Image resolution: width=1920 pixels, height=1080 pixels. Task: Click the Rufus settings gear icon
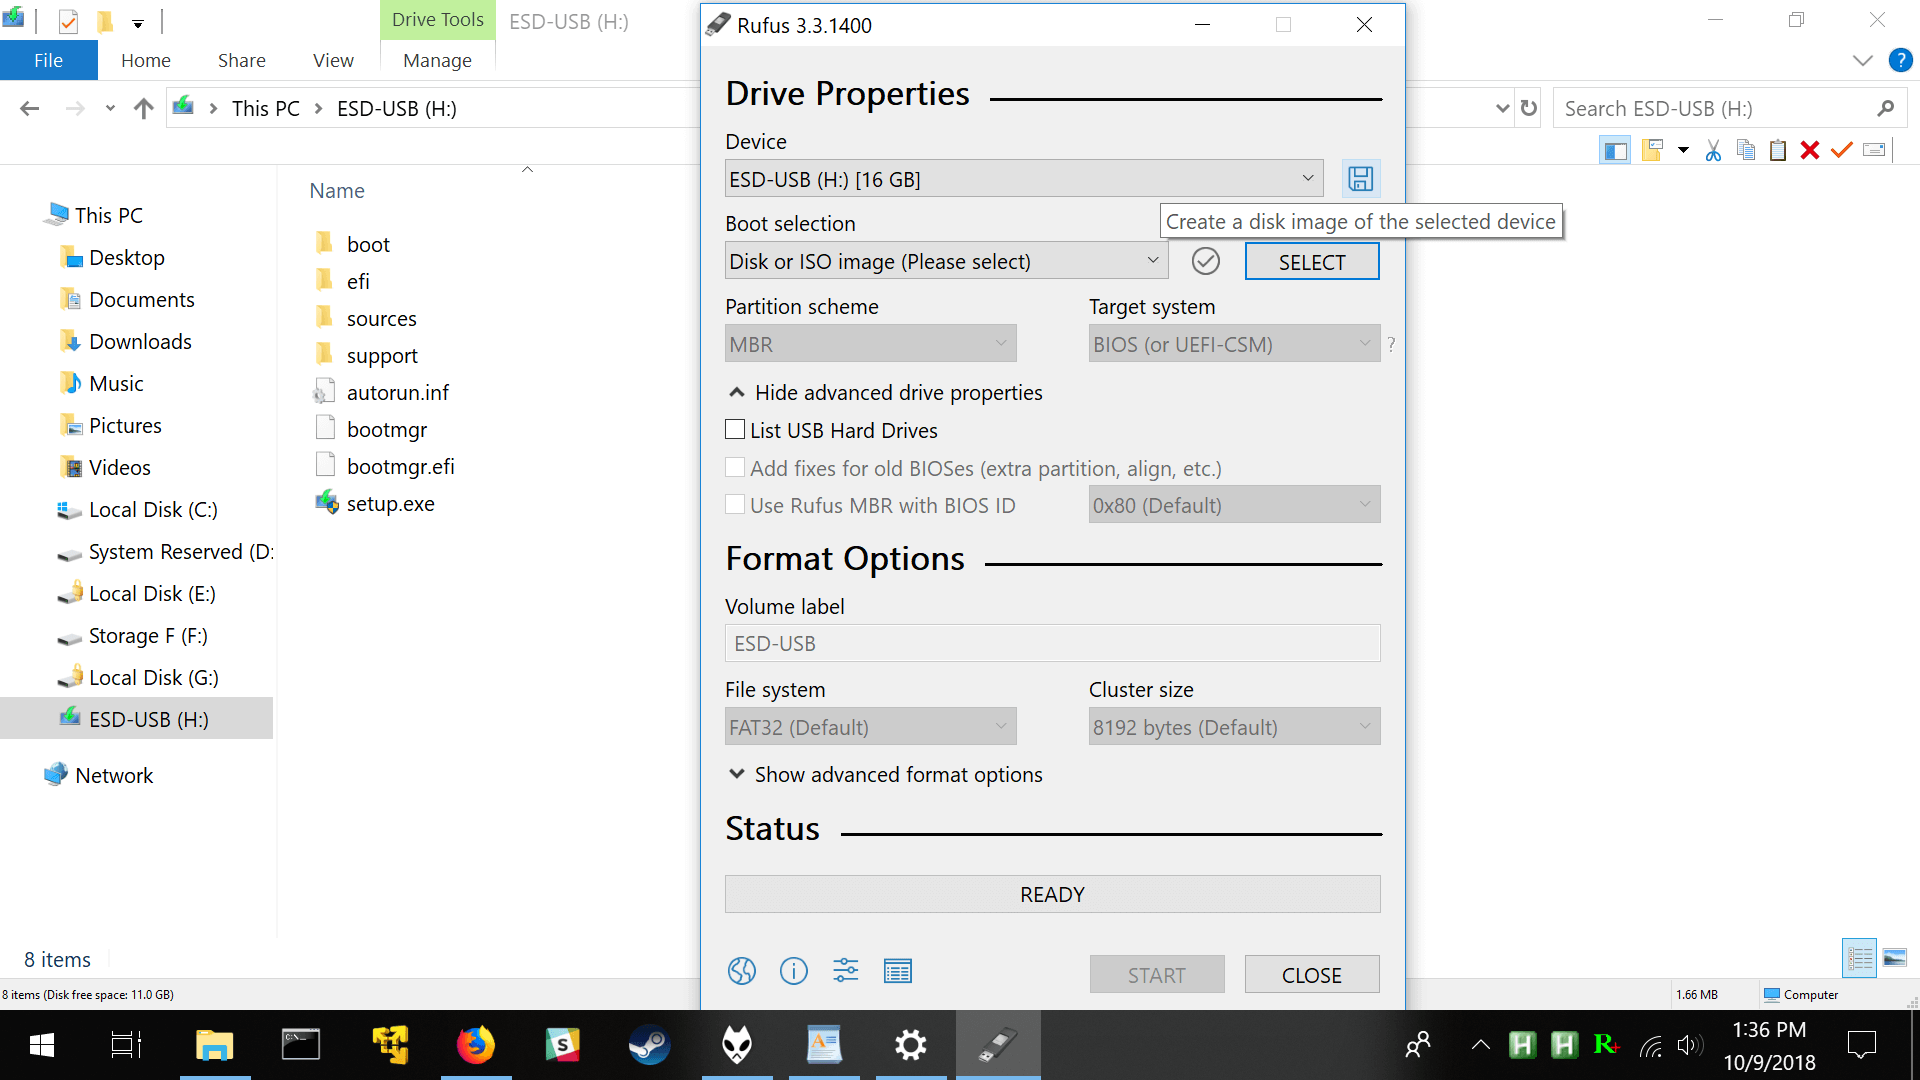point(844,972)
